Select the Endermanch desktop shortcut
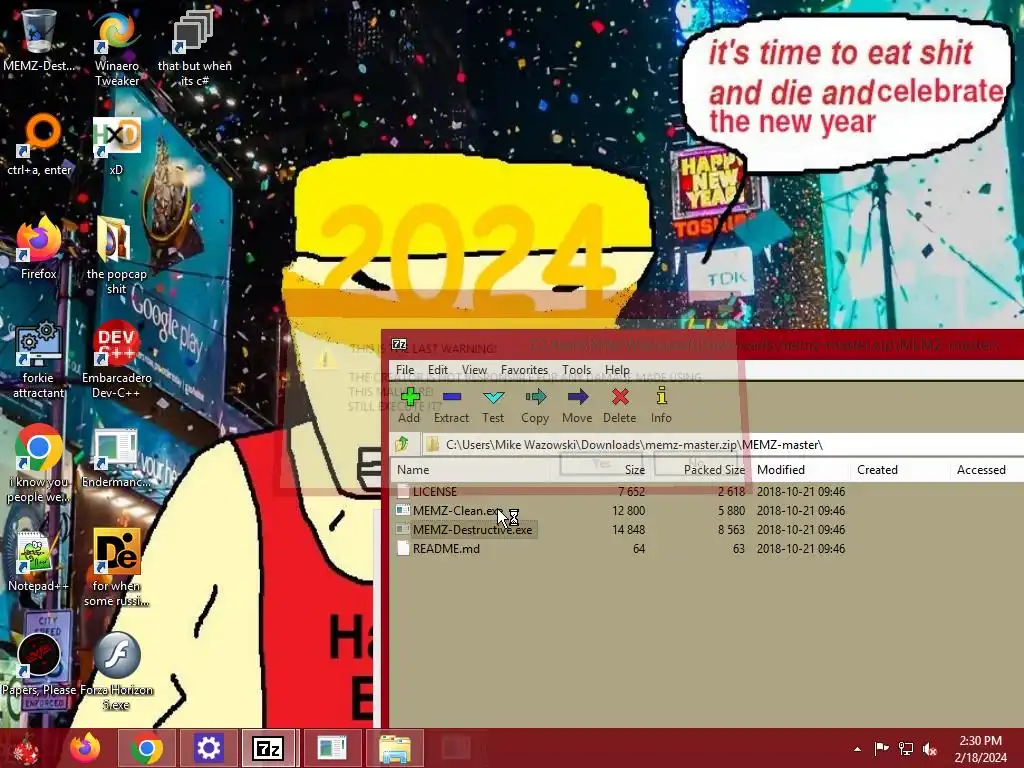Image resolution: width=1024 pixels, height=768 pixels. [x=116, y=457]
